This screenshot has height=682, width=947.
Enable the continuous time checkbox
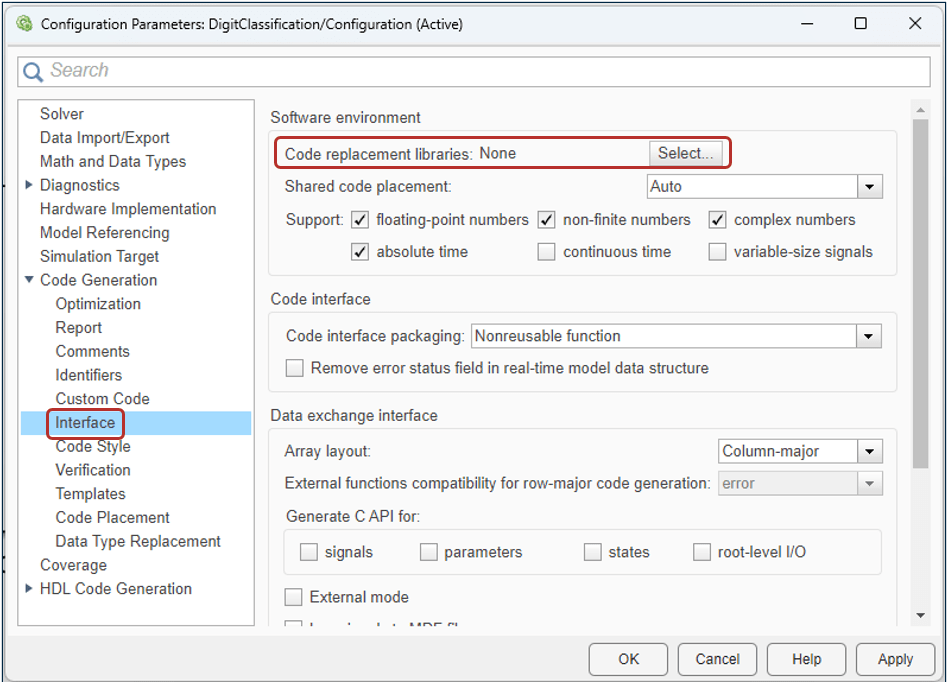point(546,251)
